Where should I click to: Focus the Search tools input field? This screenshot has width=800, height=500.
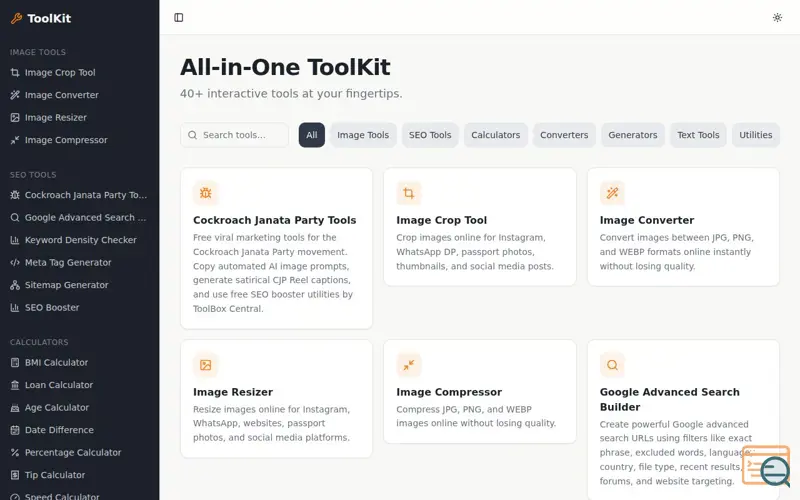(235, 135)
